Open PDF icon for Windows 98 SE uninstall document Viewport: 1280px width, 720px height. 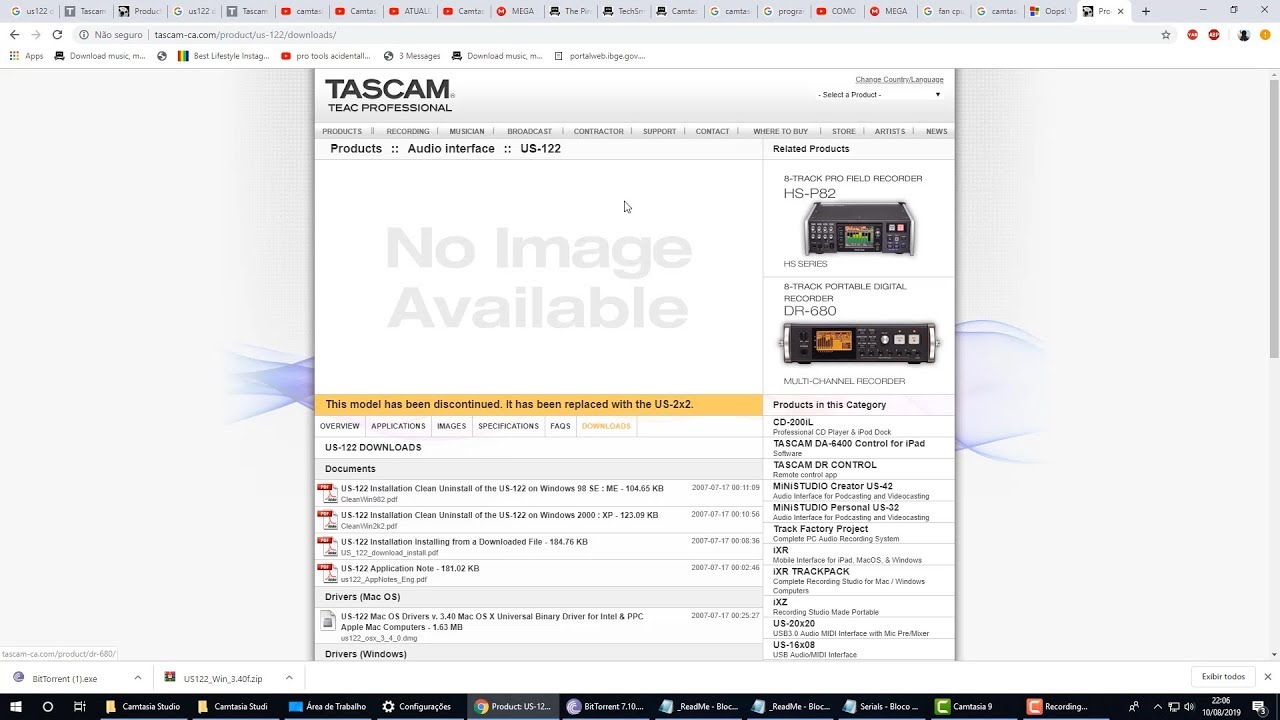[x=328, y=493]
